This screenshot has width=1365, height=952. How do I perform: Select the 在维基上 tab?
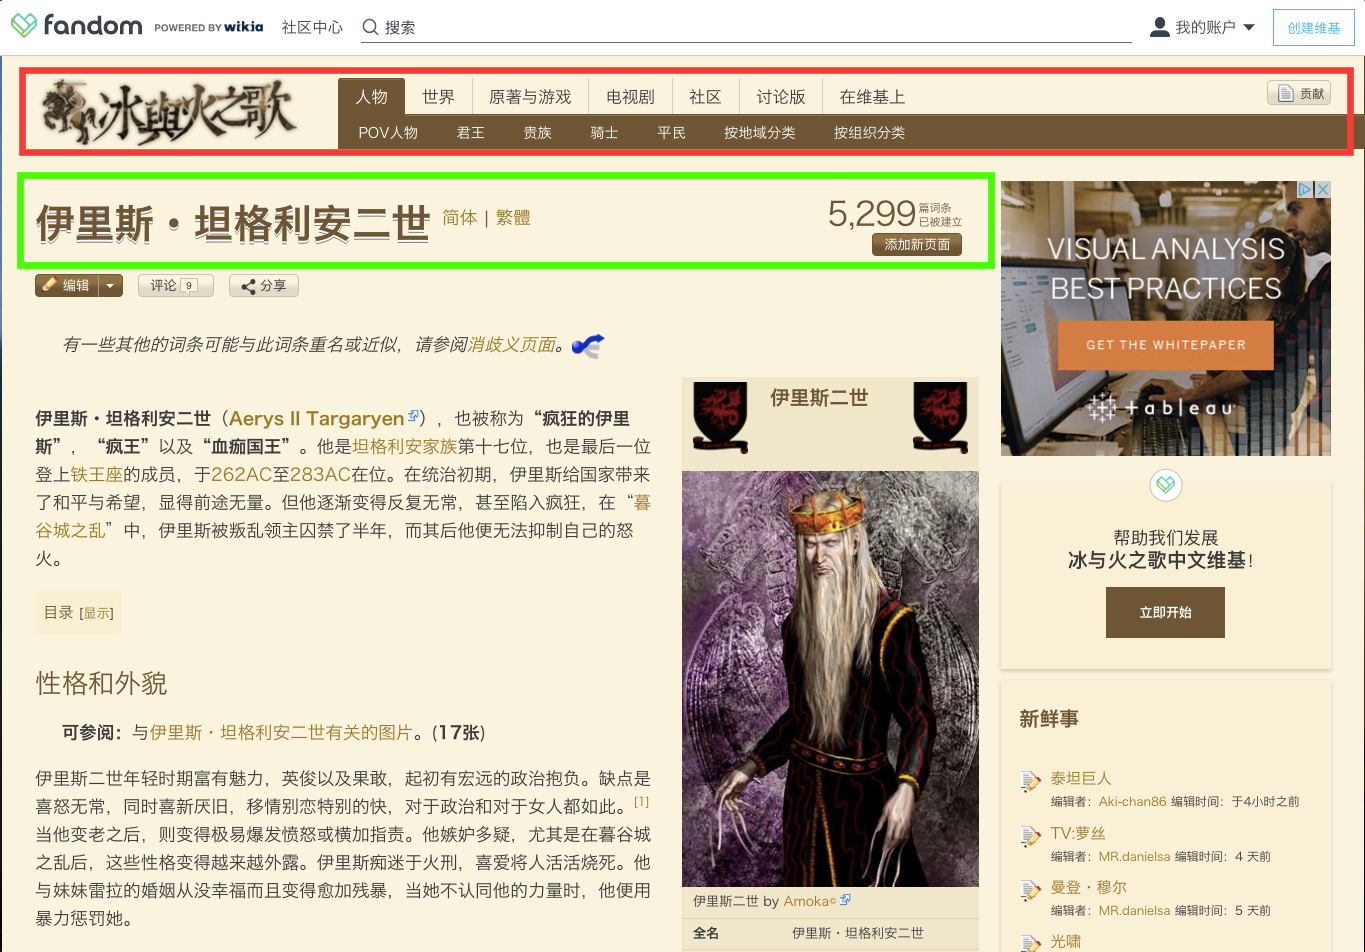tap(872, 97)
